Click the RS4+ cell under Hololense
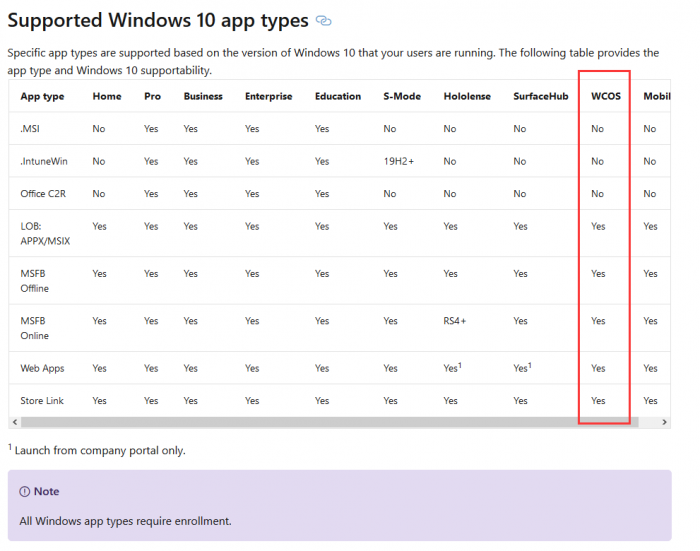700x551 pixels. [456, 321]
